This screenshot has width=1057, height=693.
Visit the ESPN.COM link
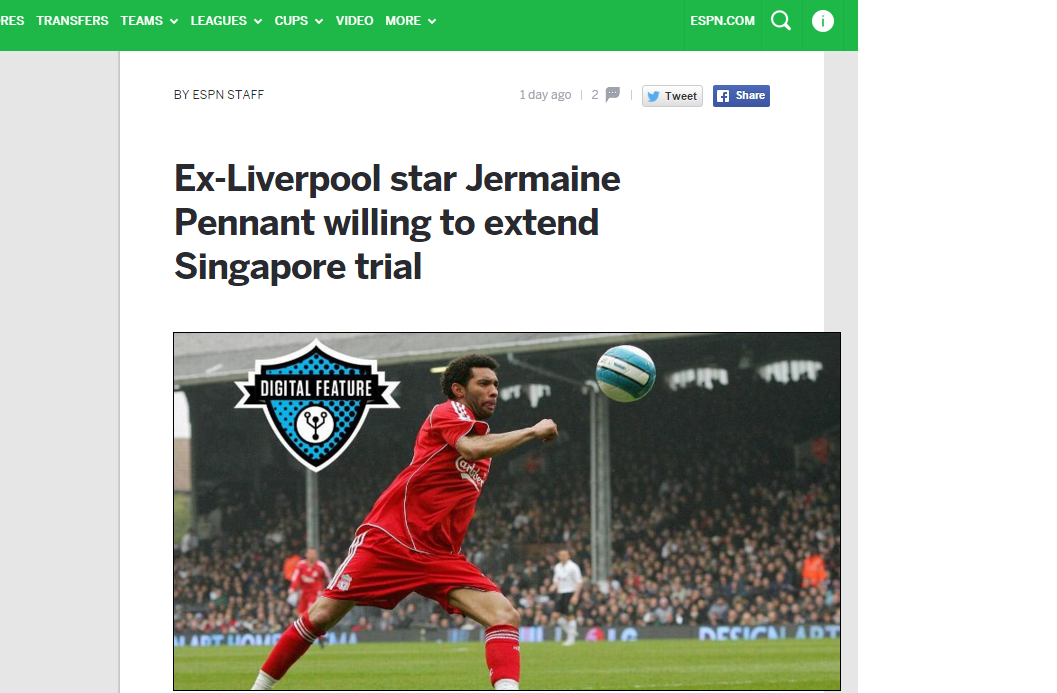pyautogui.click(x=722, y=21)
